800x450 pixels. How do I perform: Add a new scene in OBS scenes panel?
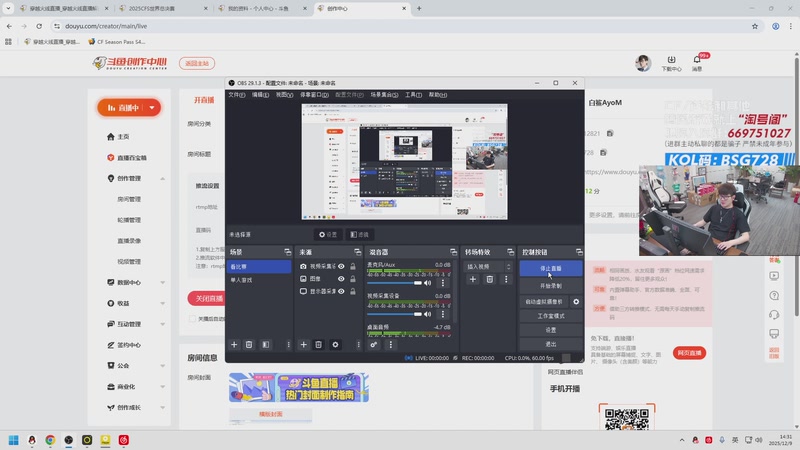pyautogui.click(x=234, y=345)
